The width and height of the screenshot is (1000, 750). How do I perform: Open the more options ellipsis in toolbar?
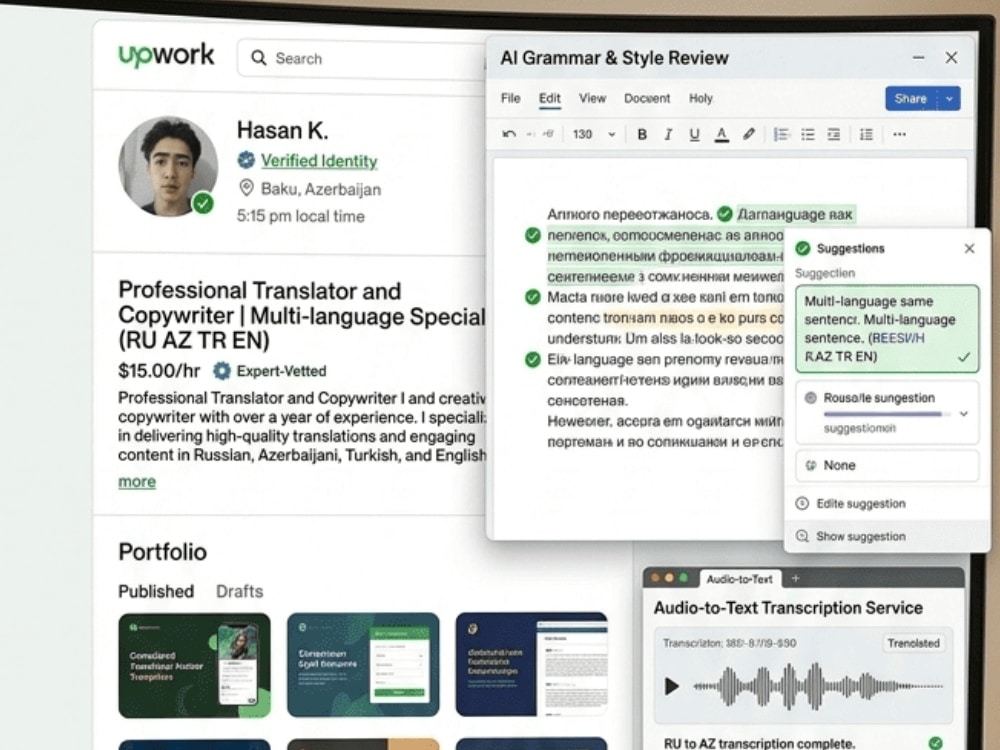[x=899, y=134]
